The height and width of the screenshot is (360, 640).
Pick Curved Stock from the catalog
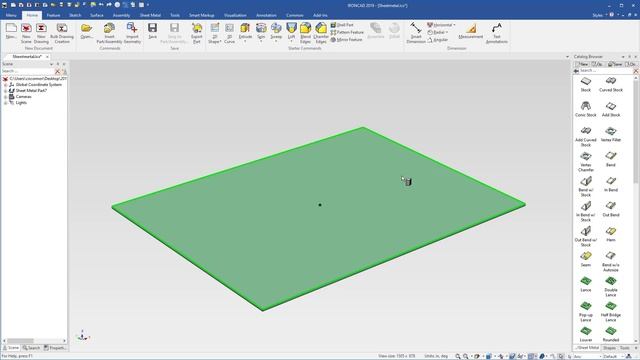[611, 84]
